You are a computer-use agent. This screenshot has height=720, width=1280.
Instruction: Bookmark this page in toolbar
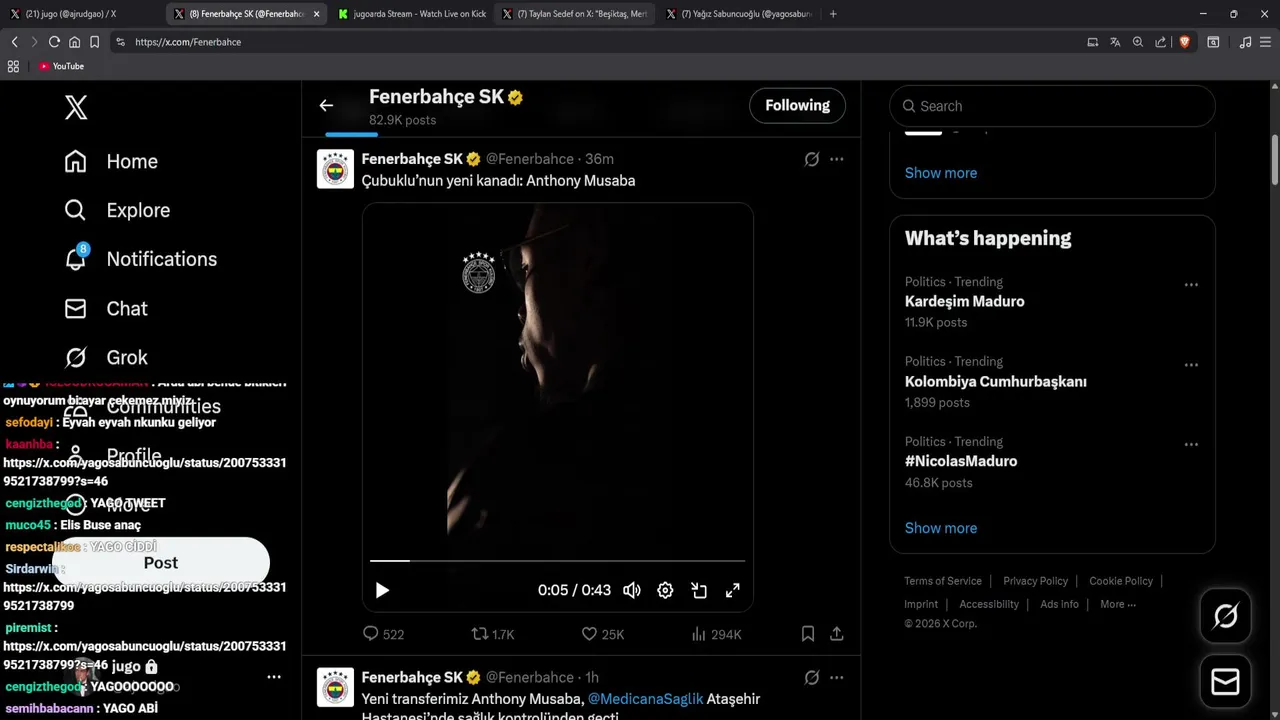pyautogui.click(x=94, y=42)
